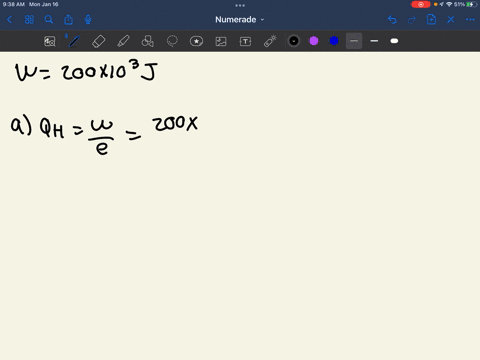Undo the last stroke

click(x=392, y=20)
